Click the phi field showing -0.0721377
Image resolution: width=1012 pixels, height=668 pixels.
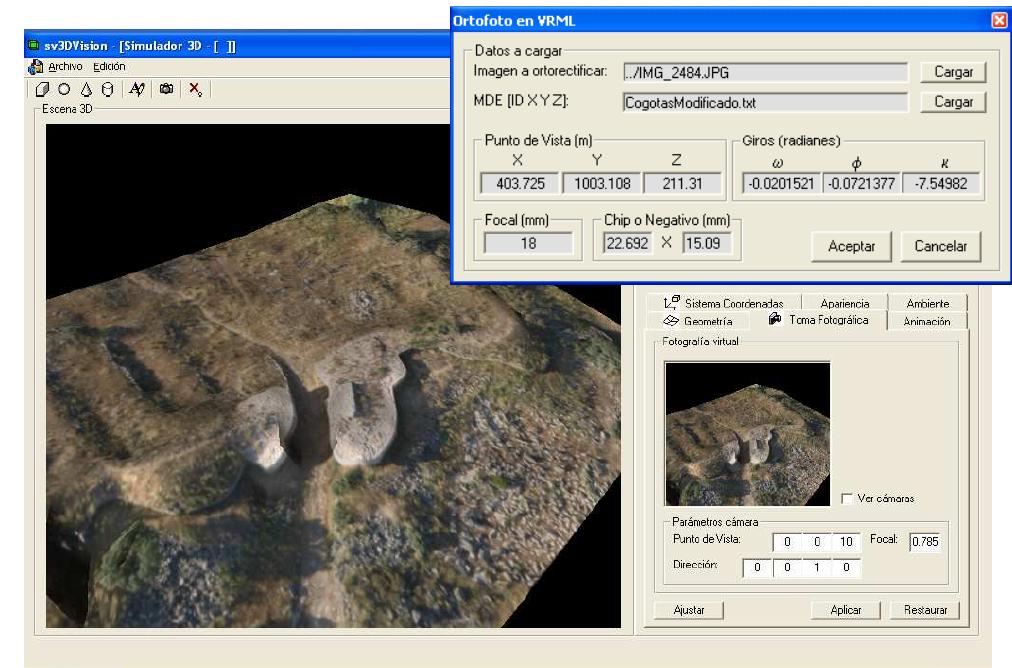click(x=862, y=183)
